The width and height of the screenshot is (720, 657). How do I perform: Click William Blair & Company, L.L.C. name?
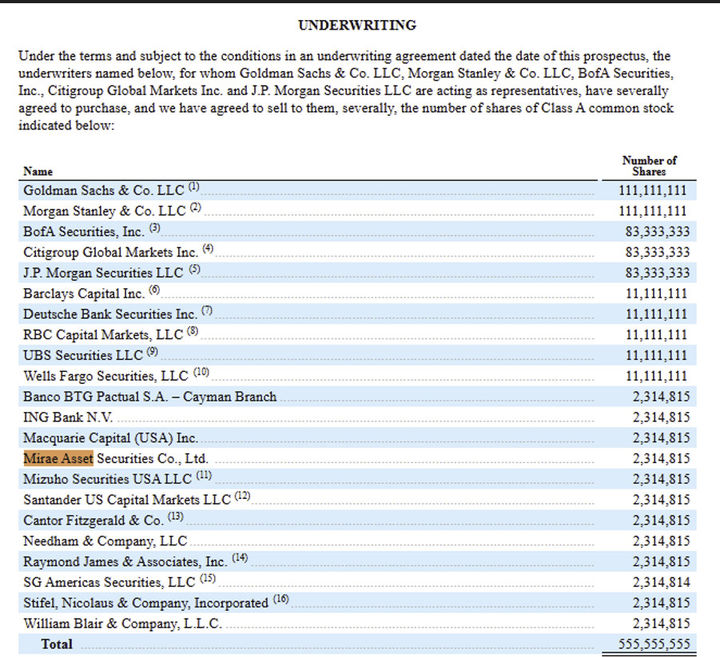(x=123, y=623)
